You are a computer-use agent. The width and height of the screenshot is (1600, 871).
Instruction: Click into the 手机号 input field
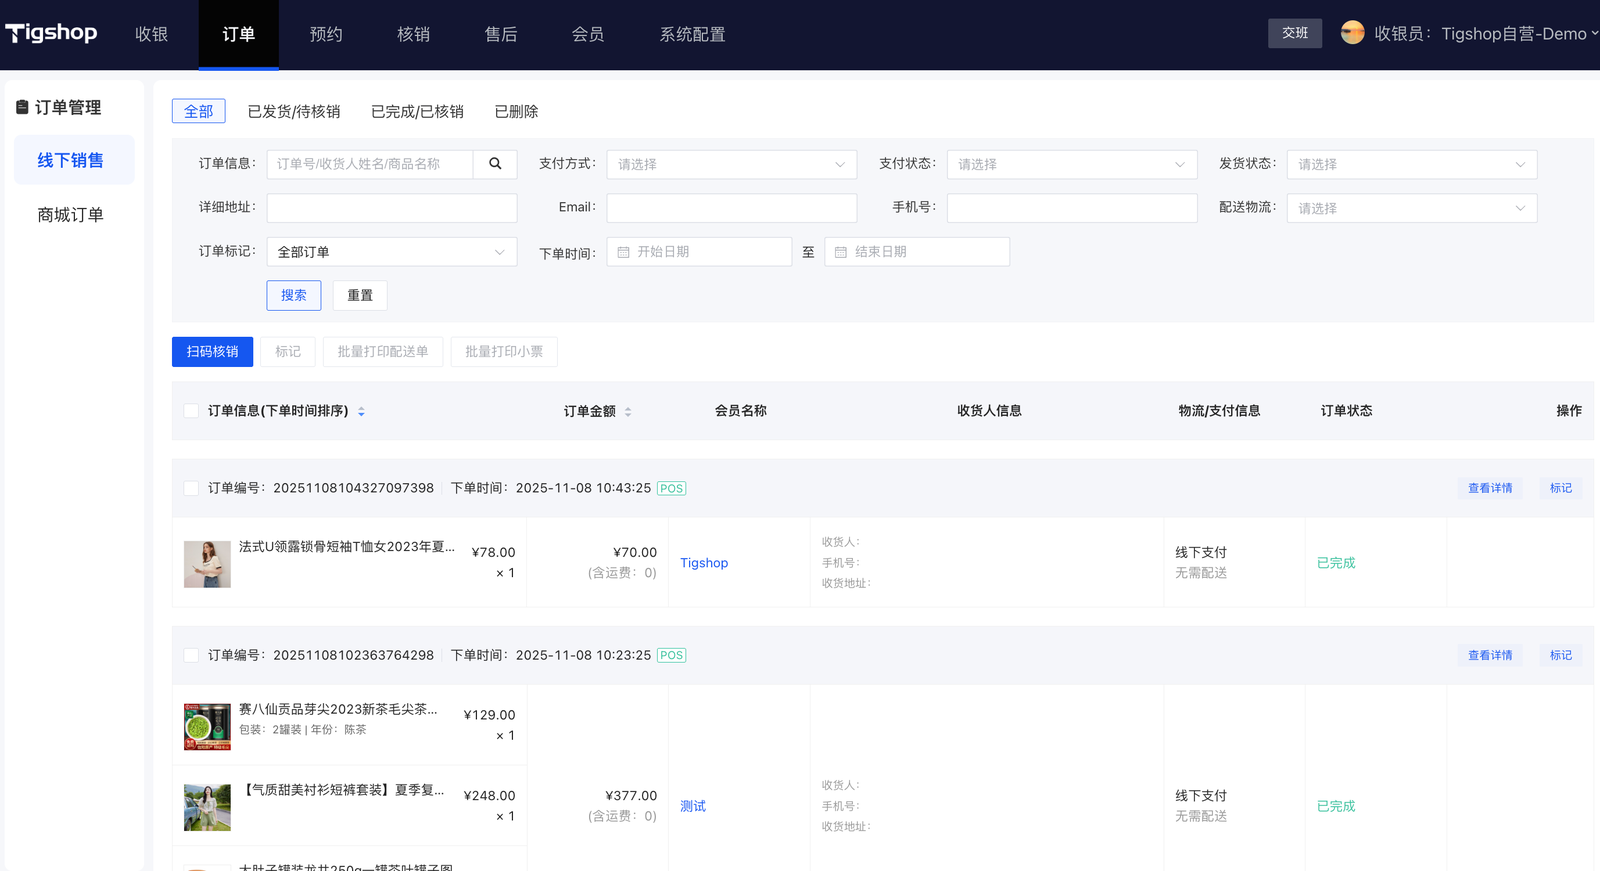click(x=1071, y=208)
